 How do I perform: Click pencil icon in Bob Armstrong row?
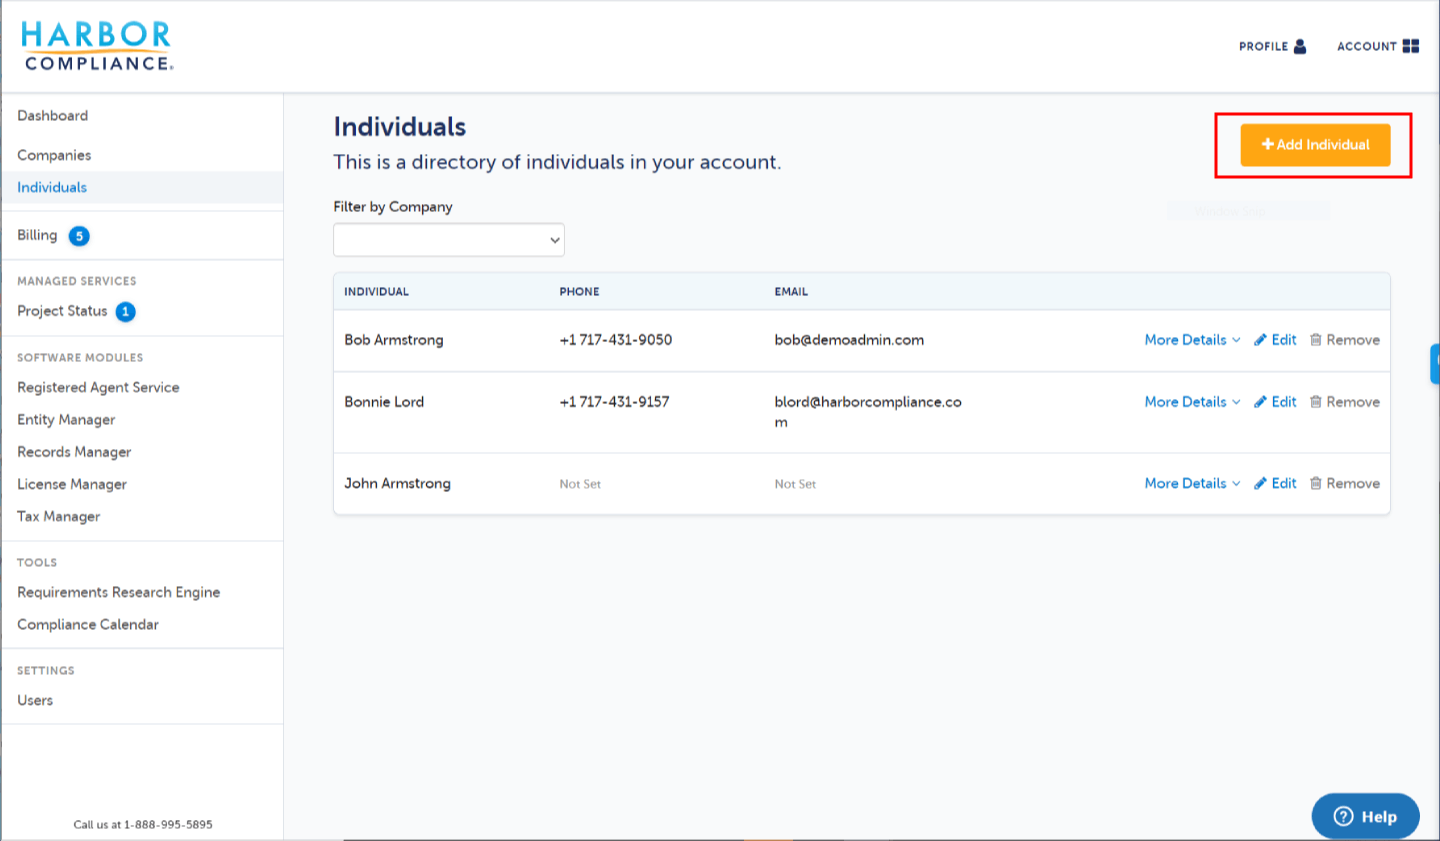coord(1260,340)
